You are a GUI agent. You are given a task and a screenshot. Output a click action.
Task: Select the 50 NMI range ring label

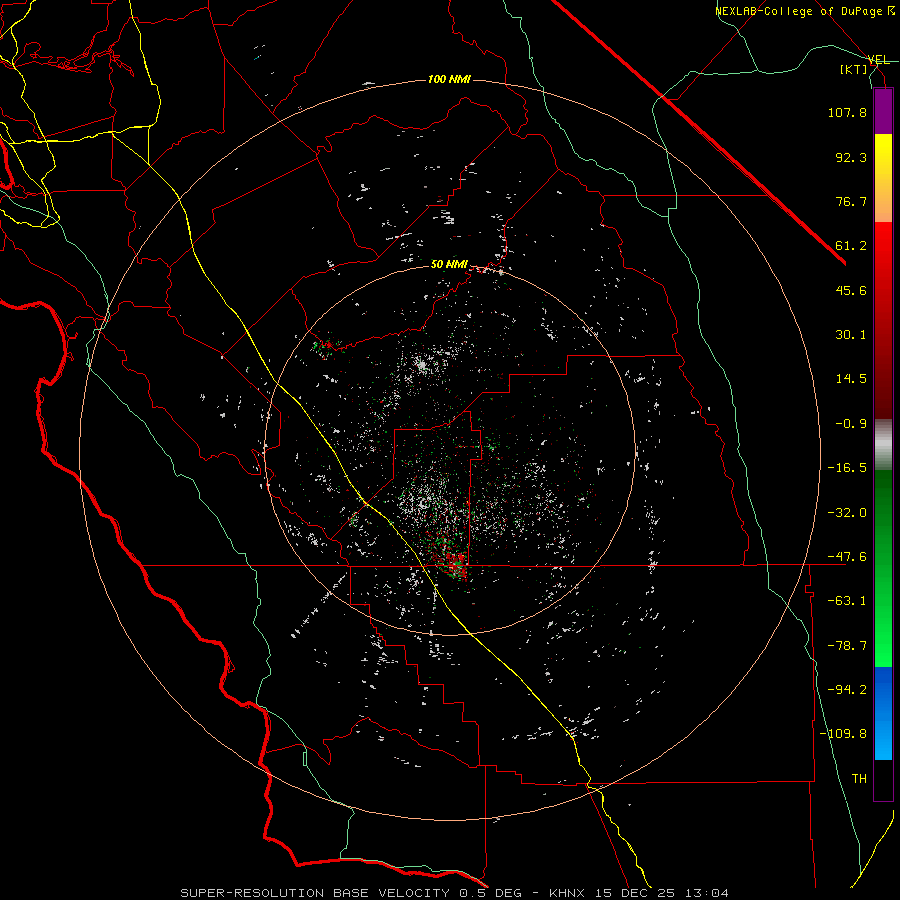pyautogui.click(x=449, y=264)
